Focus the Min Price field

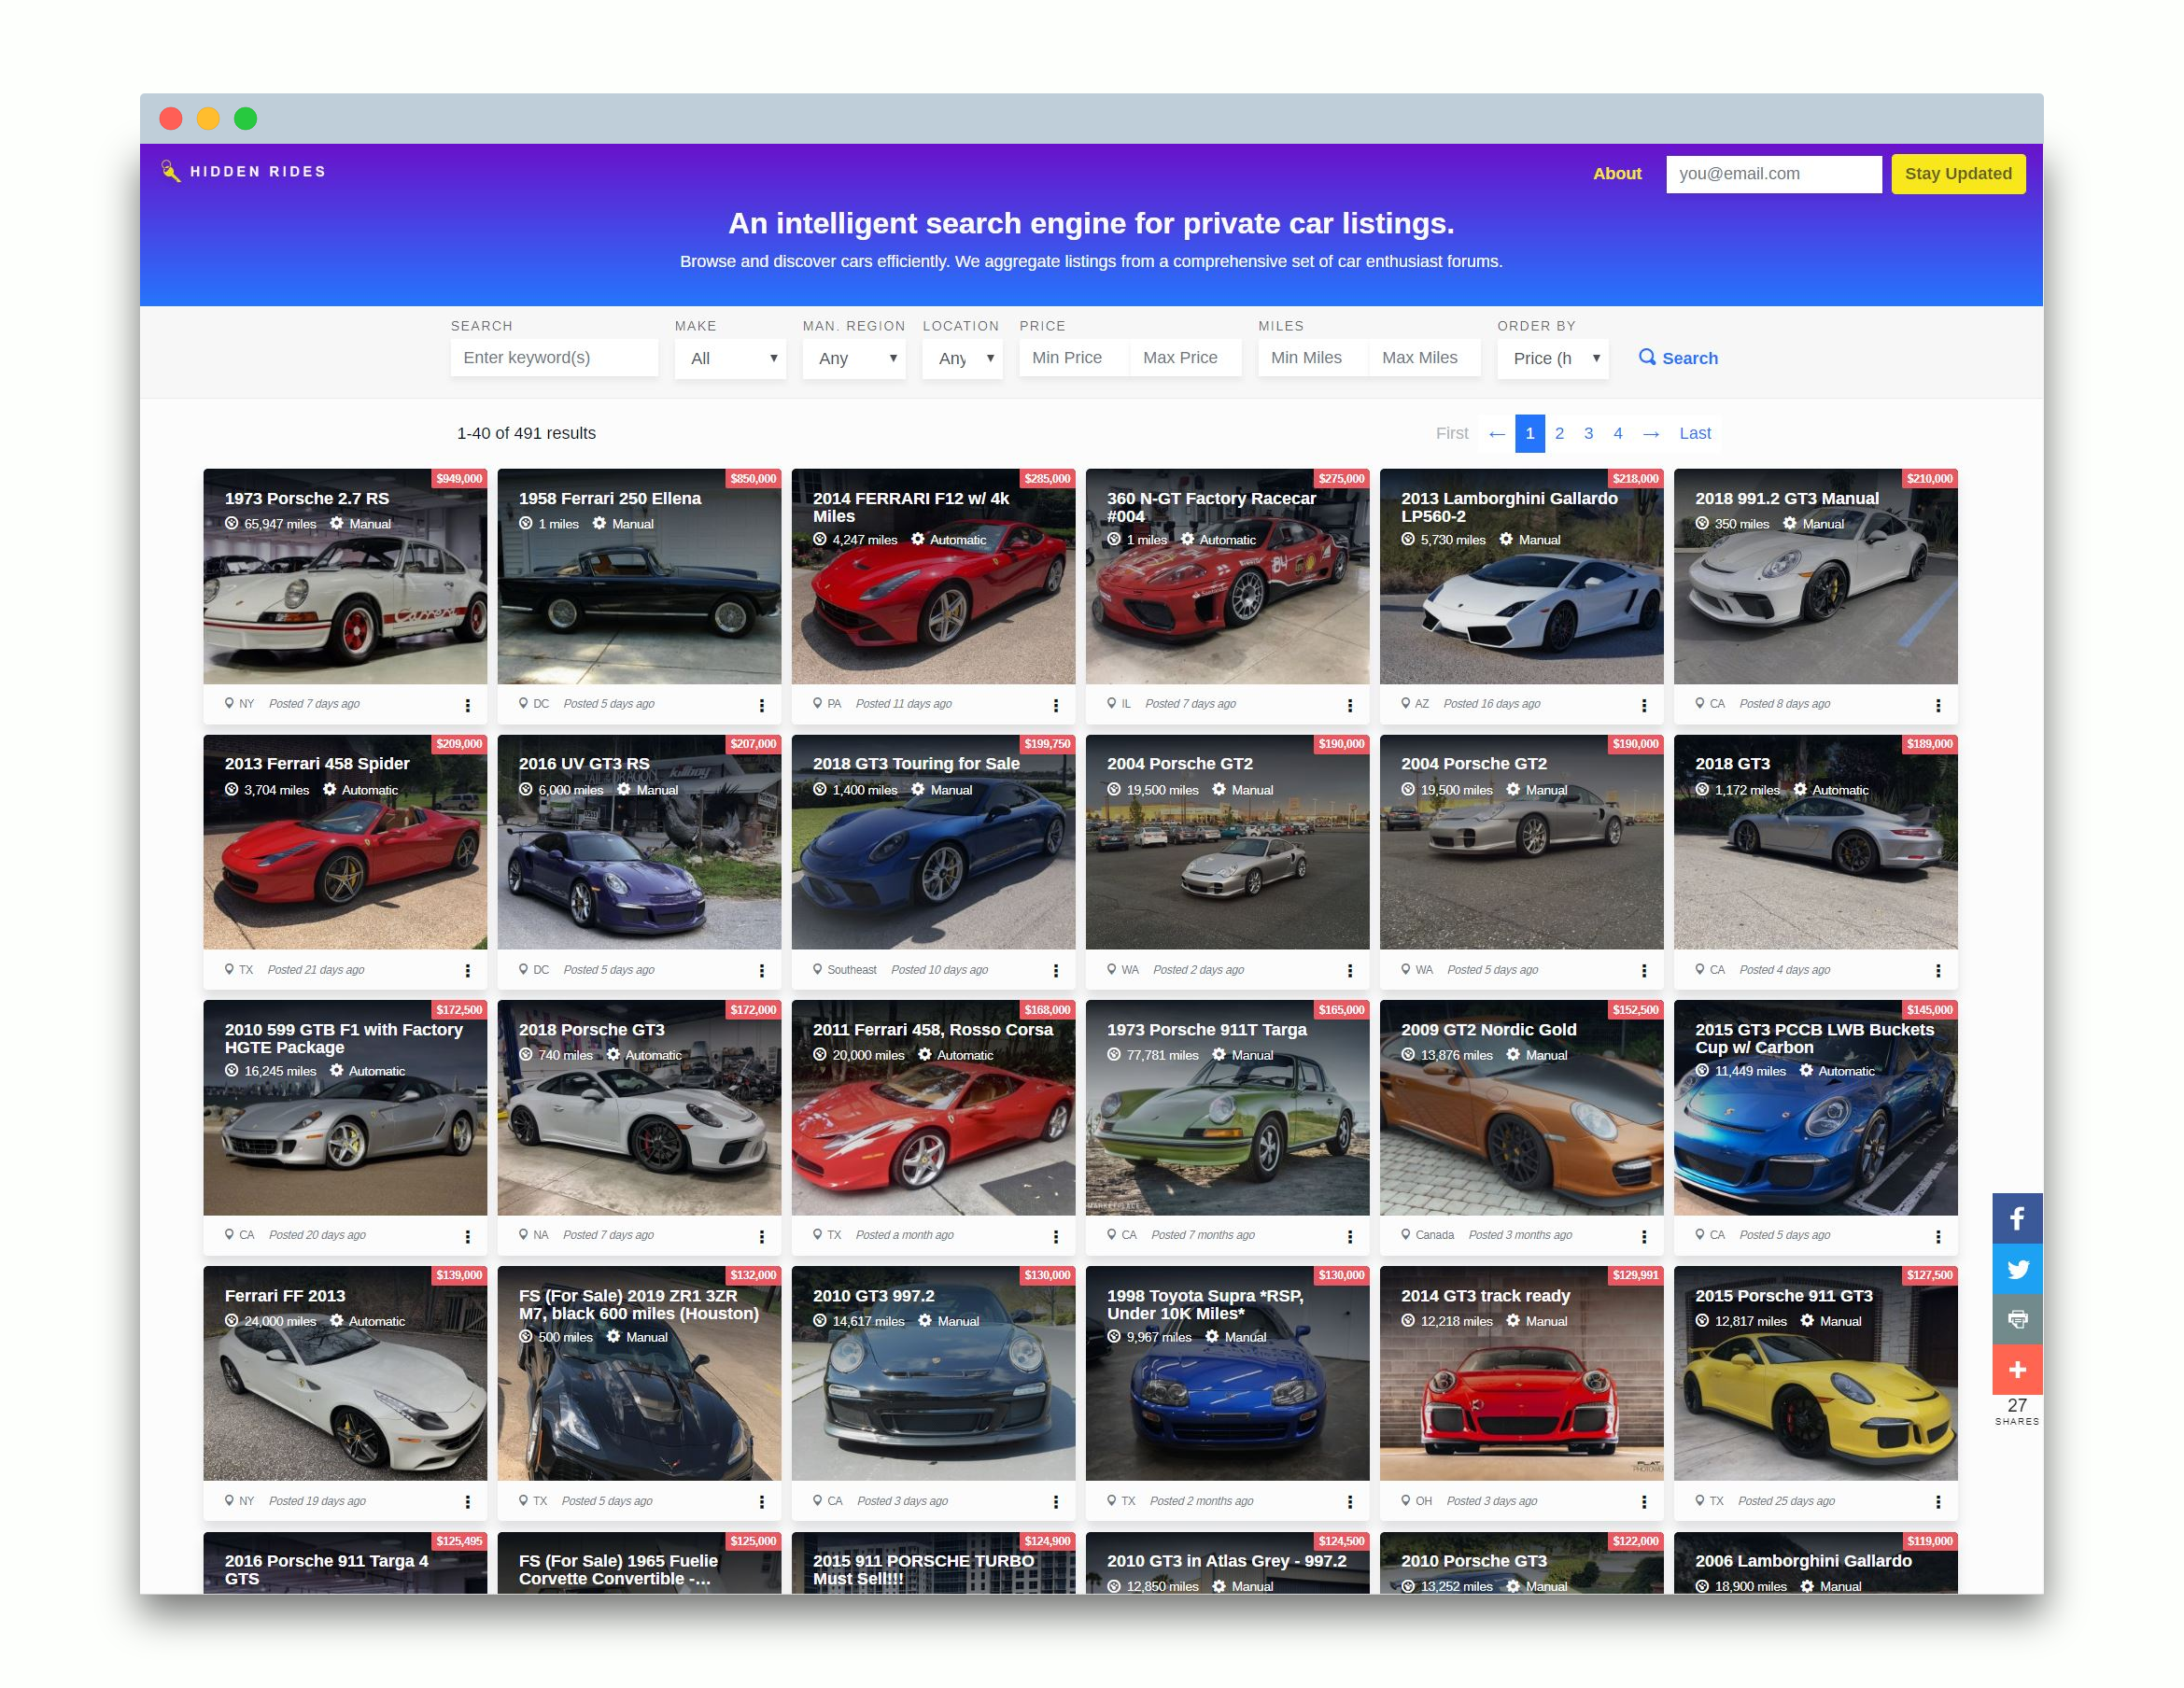pos(1074,357)
